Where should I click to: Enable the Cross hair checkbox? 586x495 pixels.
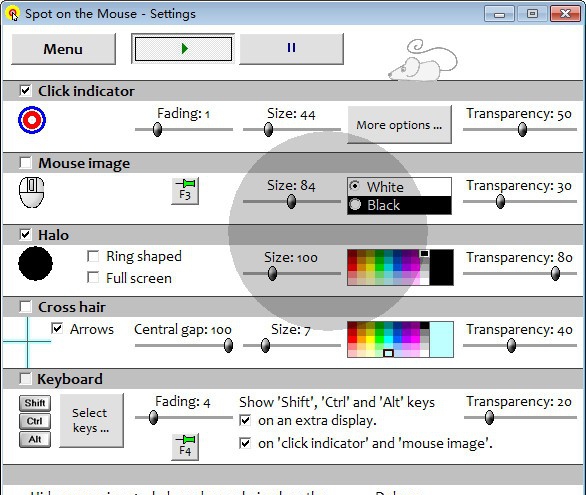coord(25,307)
